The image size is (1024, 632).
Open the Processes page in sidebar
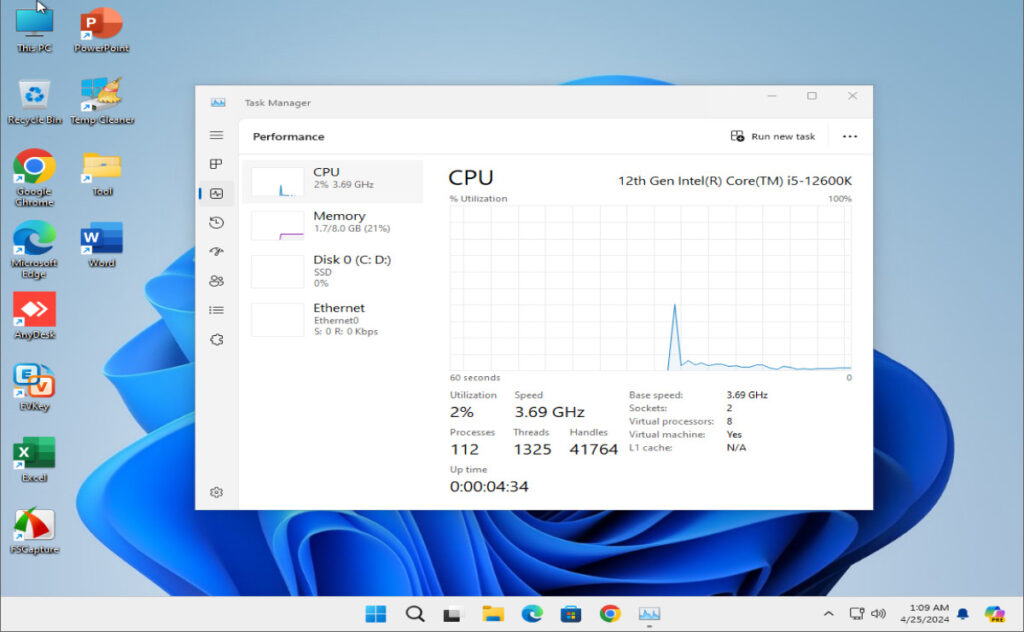pyautogui.click(x=215, y=162)
